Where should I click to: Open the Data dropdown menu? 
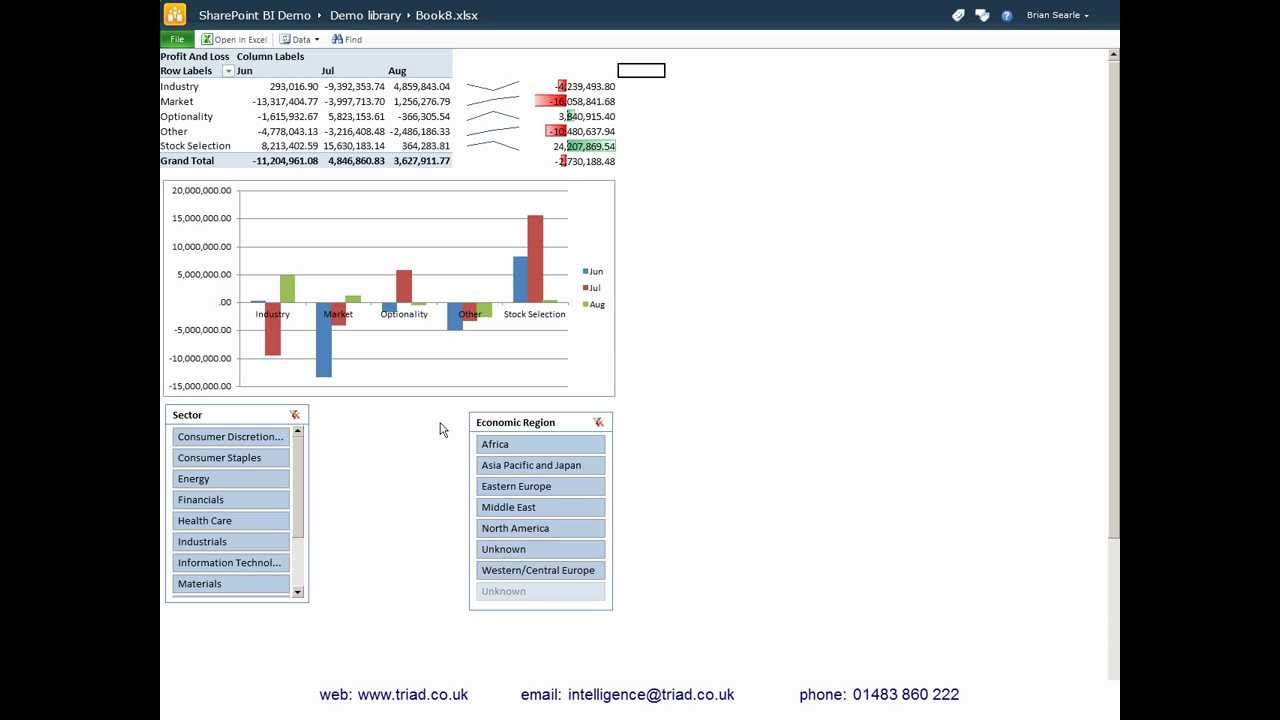(300, 39)
